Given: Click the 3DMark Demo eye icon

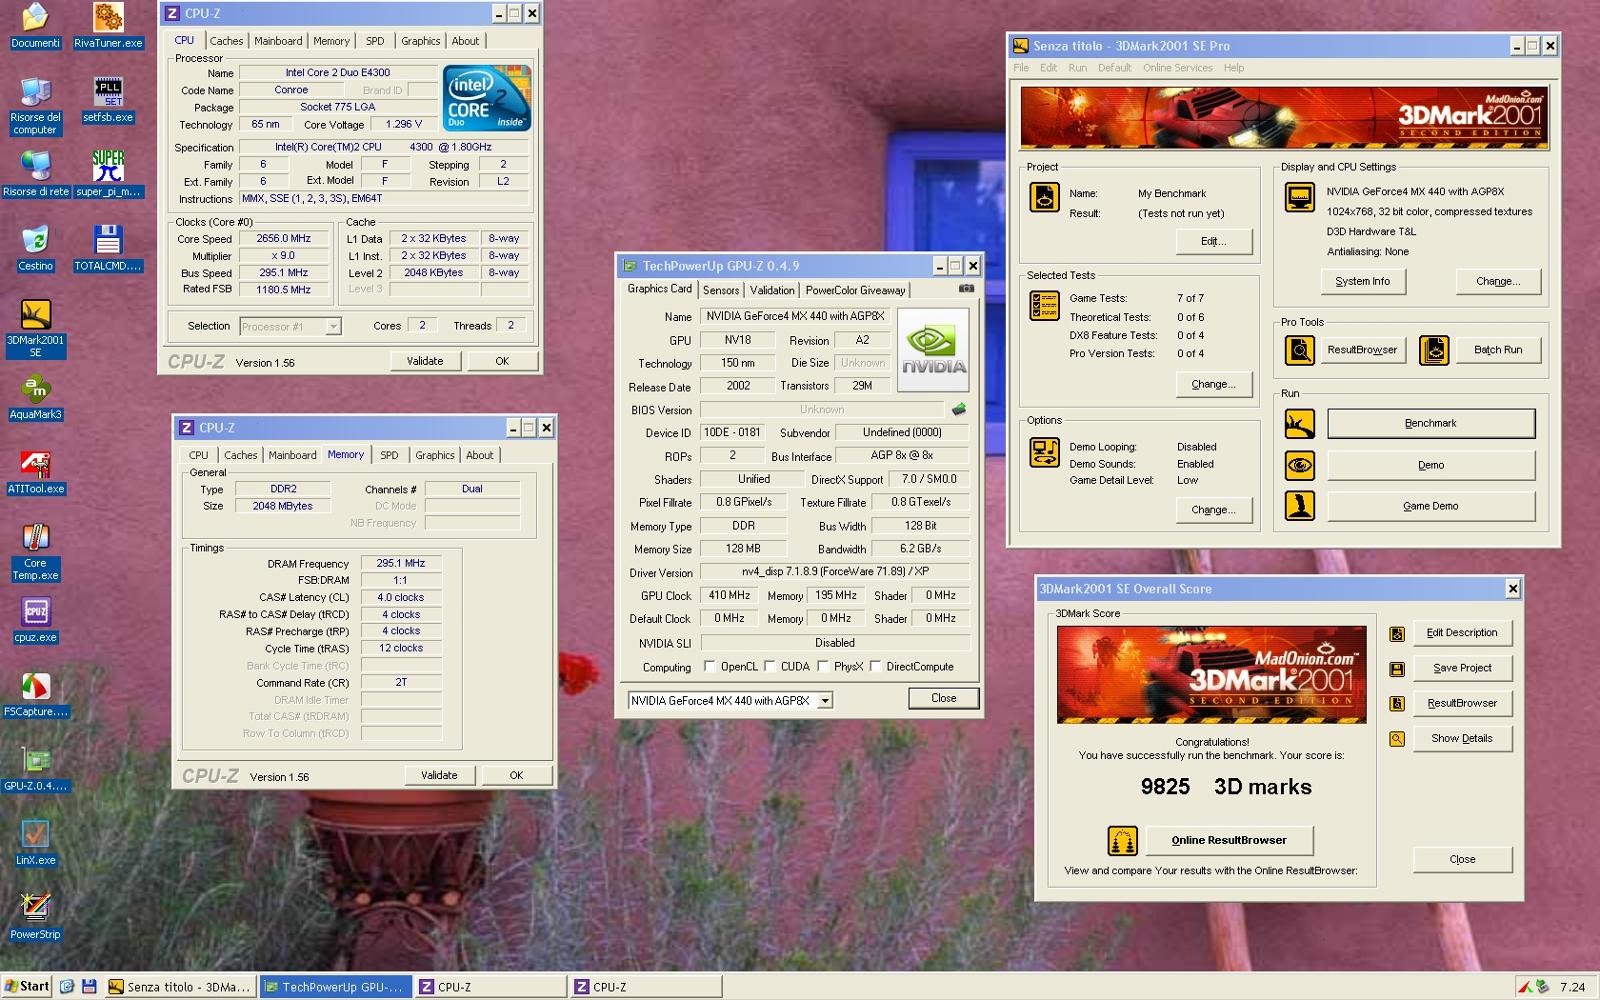Looking at the screenshot, I should [1299, 465].
